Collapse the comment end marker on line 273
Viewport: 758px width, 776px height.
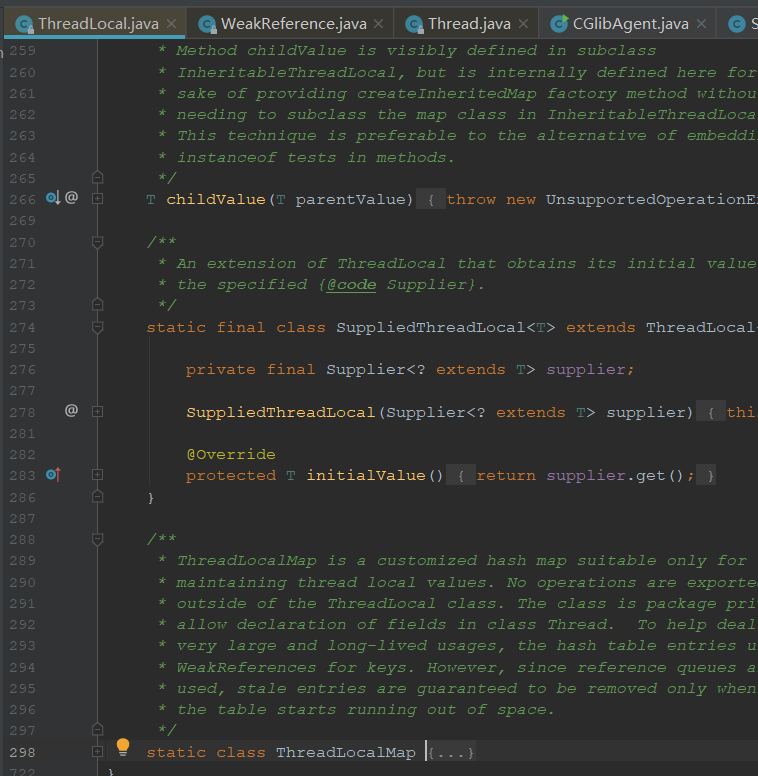click(97, 304)
